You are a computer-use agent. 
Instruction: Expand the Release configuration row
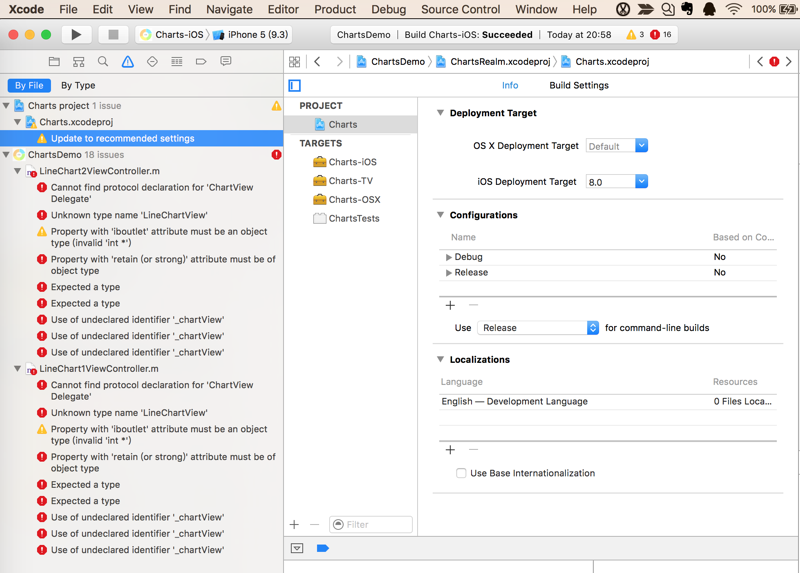pos(448,272)
